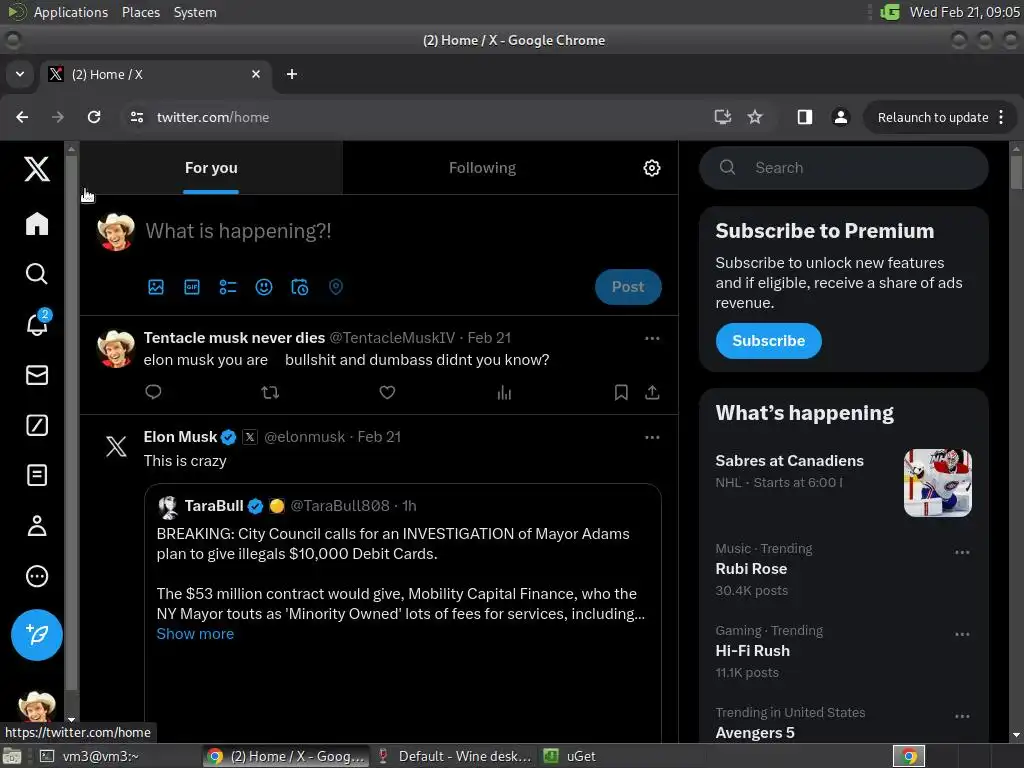1024x768 pixels.
Task: Open the Applications menu
Action: (71, 12)
